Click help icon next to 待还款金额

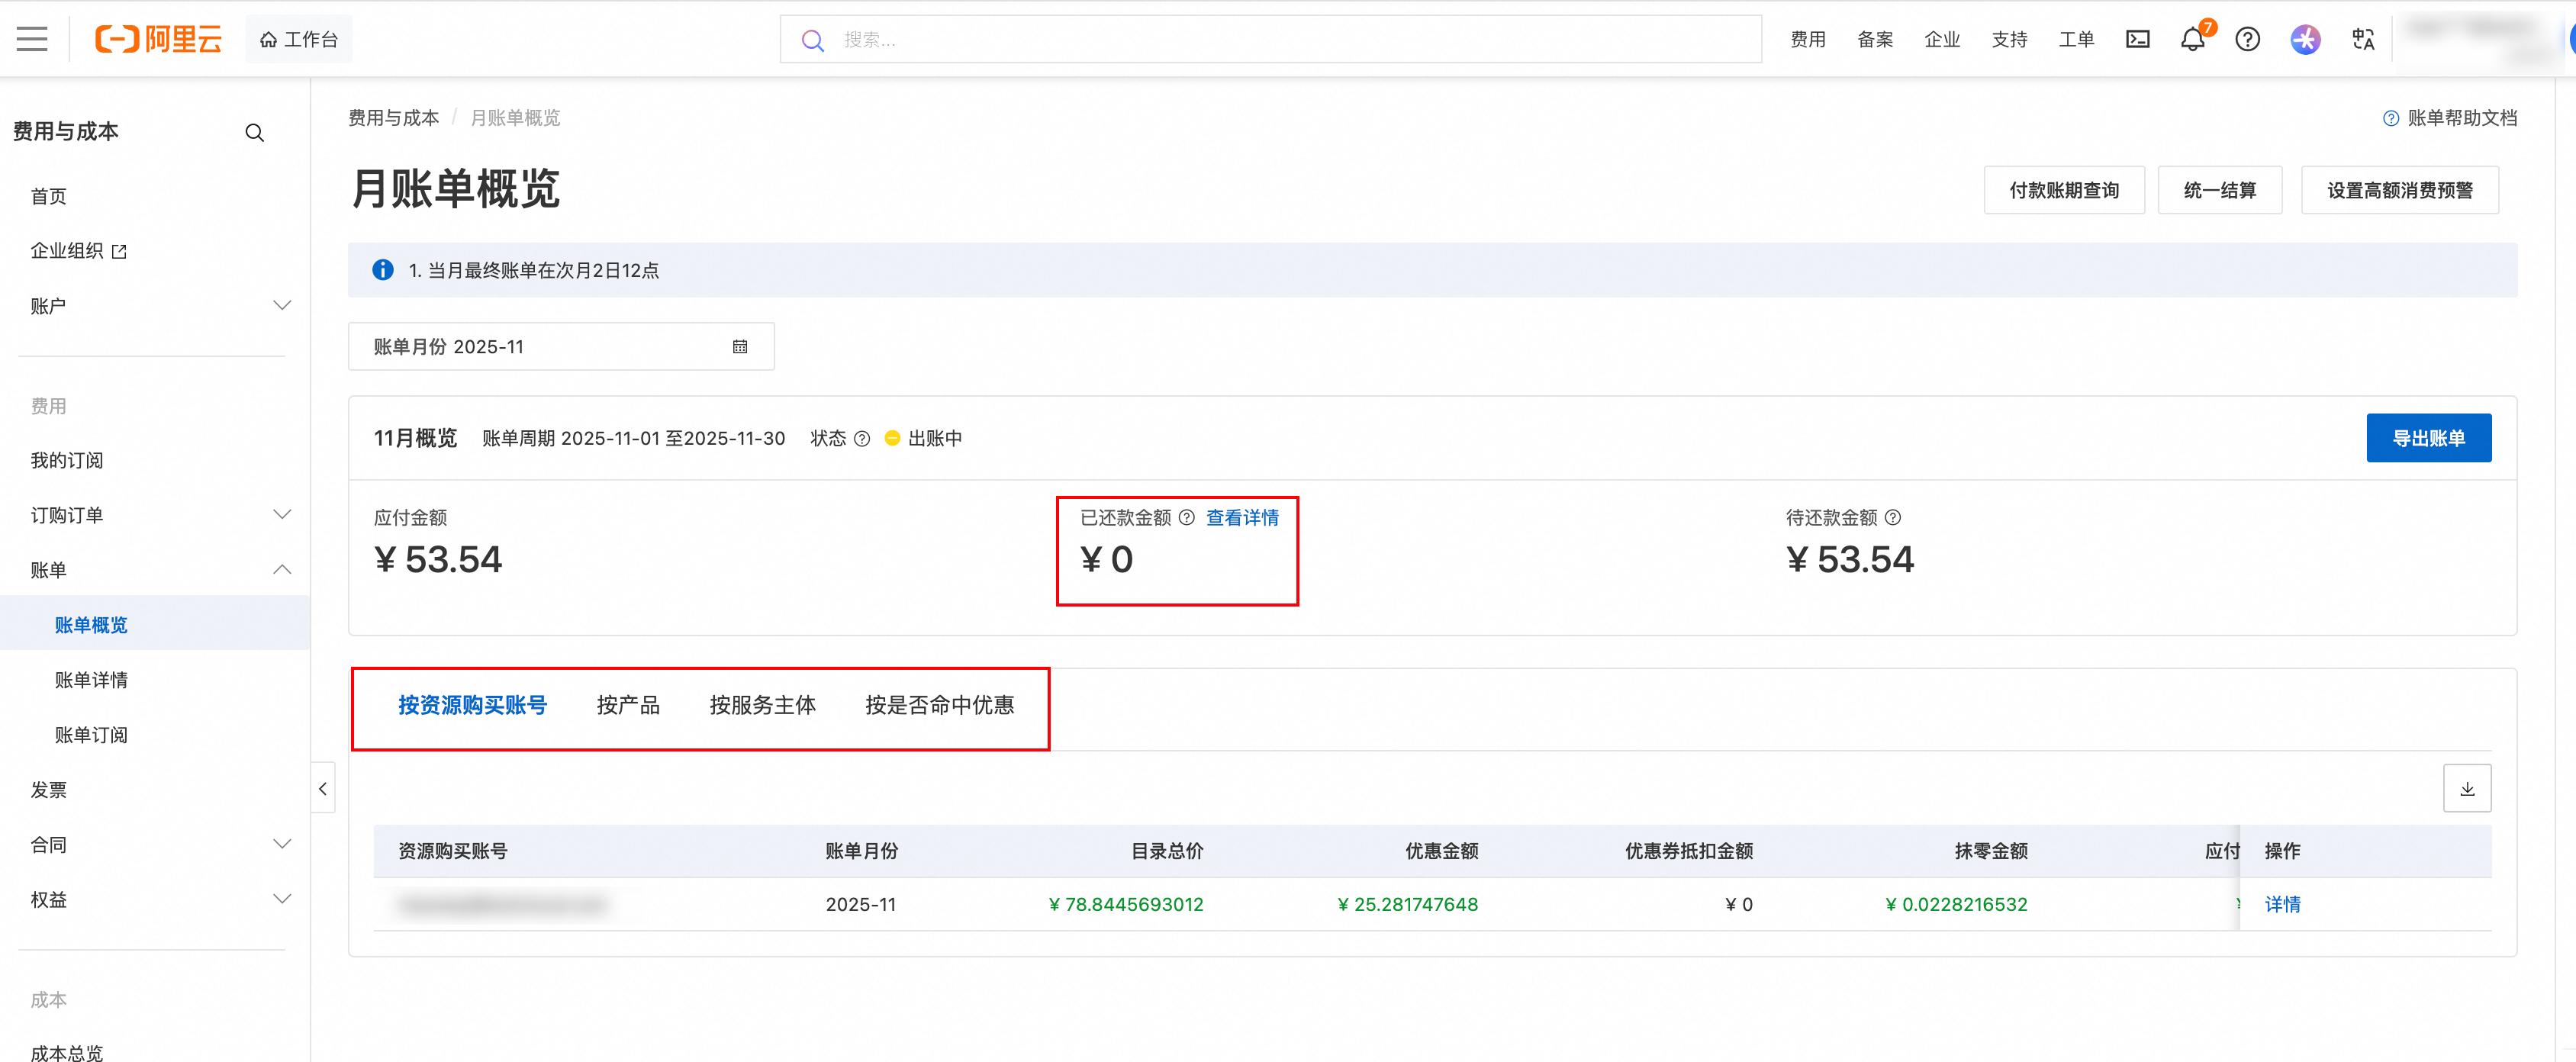[1893, 517]
